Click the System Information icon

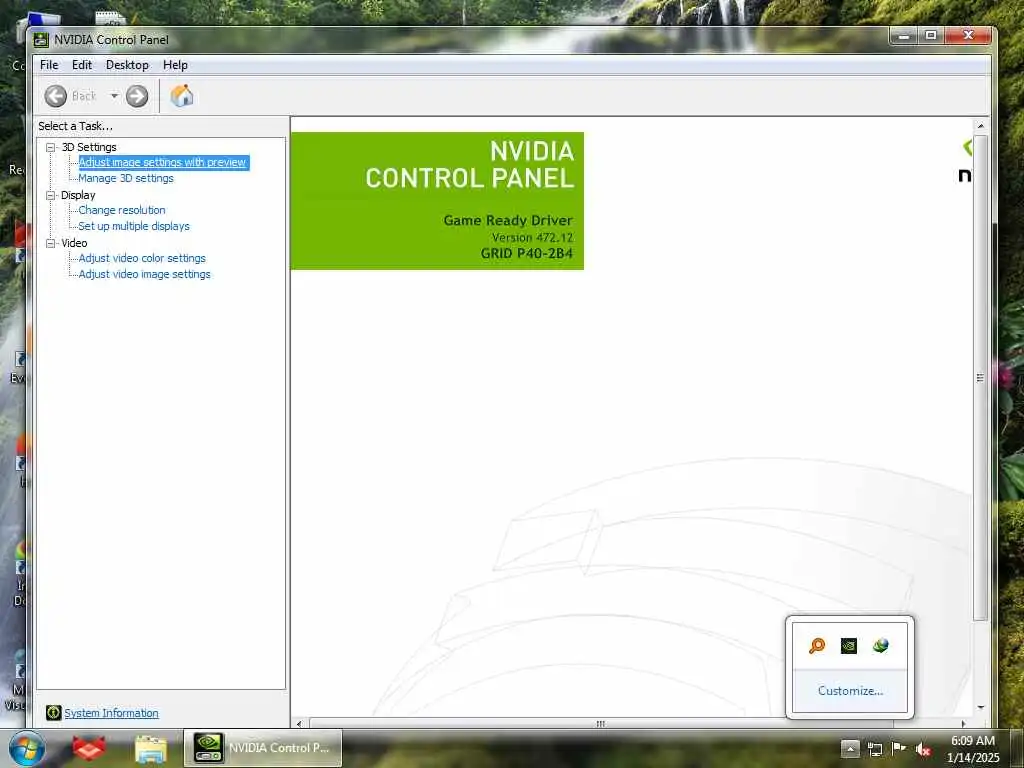pyautogui.click(x=54, y=712)
